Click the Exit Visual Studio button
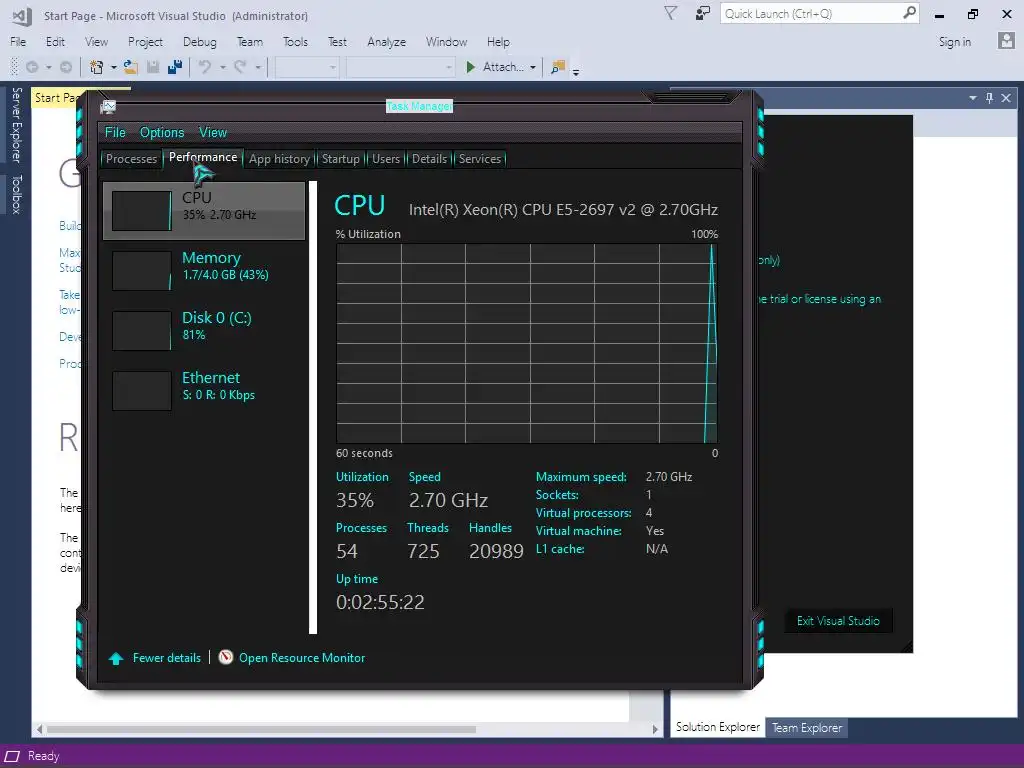Viewport: 1024px width, 768px height. pos(838,621)
